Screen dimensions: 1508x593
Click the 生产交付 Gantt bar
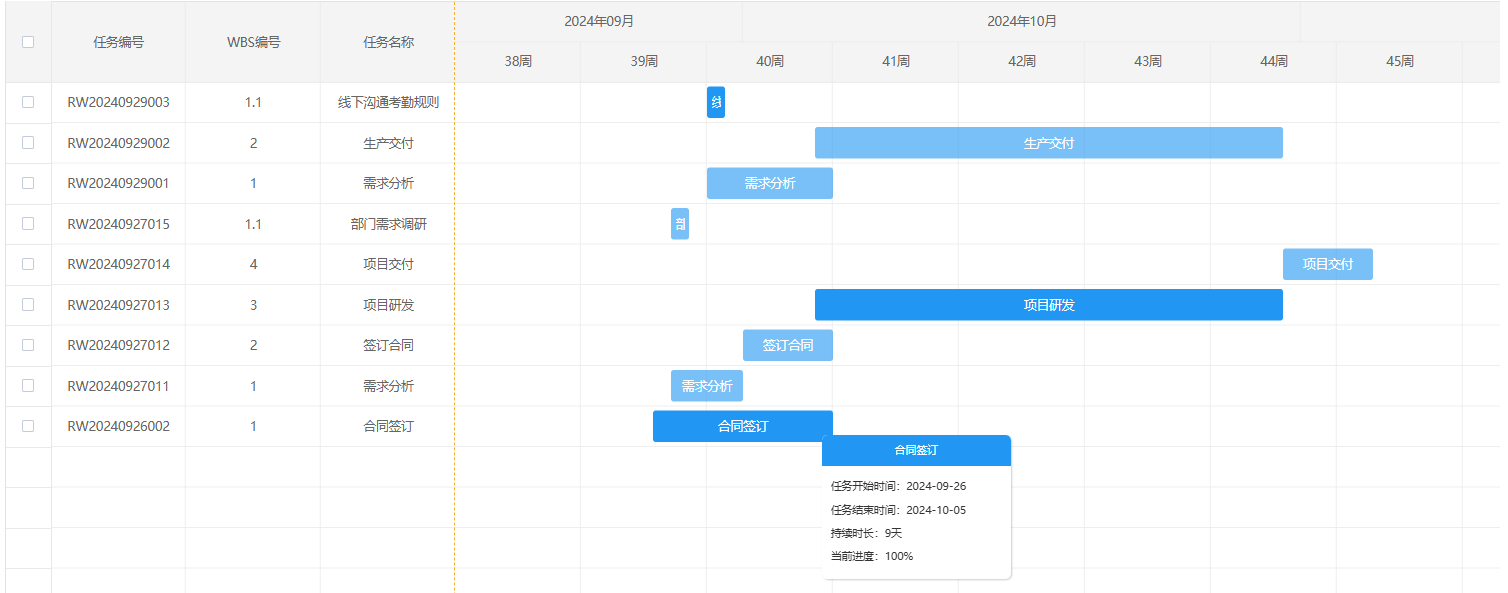click(x=1048, y=143)
